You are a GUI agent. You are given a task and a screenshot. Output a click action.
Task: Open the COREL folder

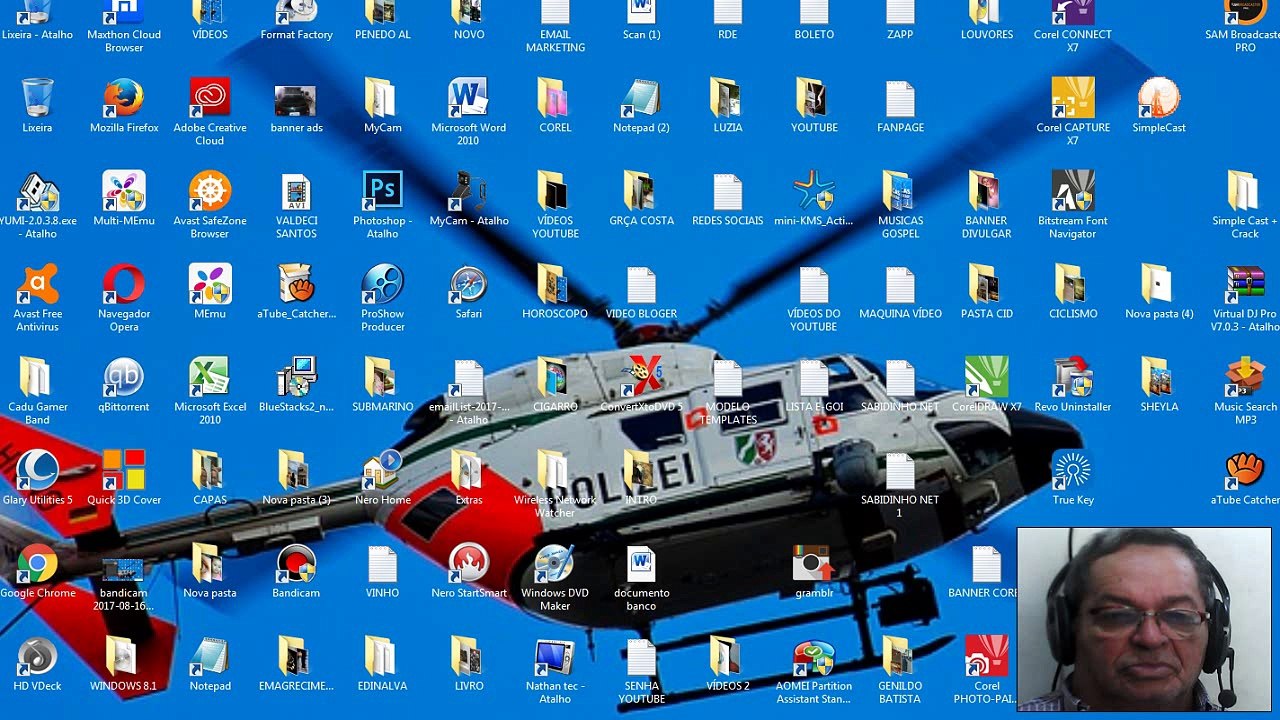[554, 99]
